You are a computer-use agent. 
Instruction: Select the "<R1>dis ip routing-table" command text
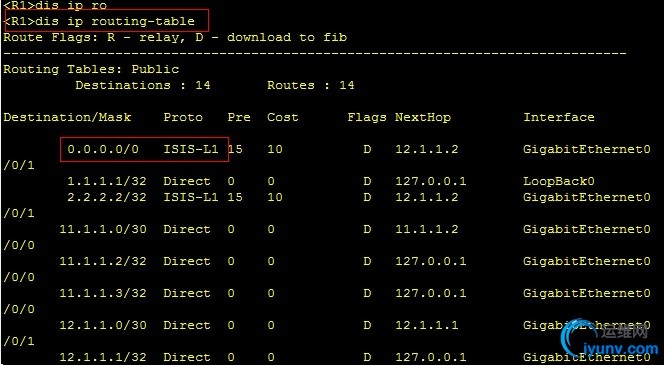[99, 21]
